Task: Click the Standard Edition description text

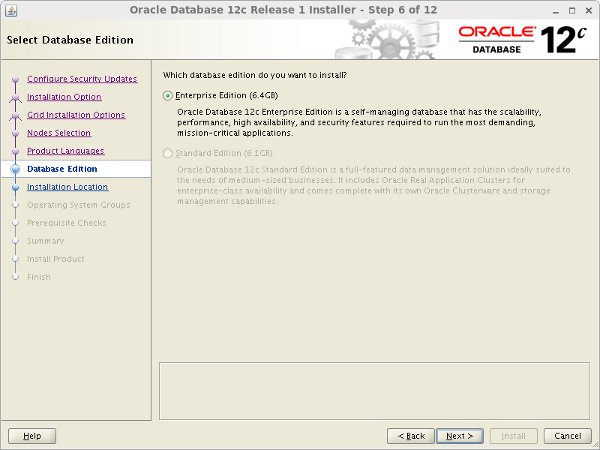Action: [x=373, y=185]
